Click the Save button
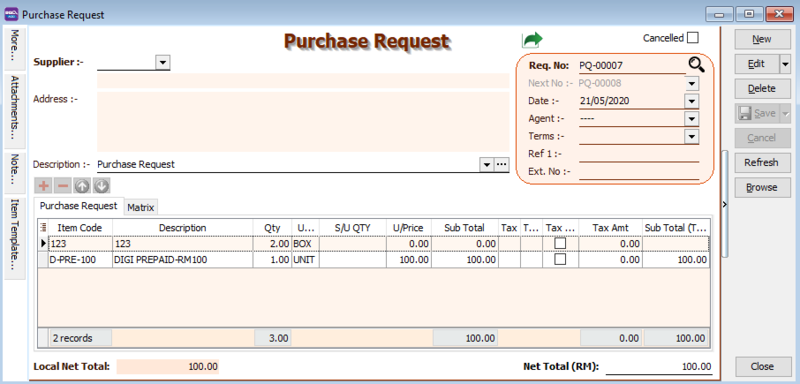Viewport: 800px width, 384px height. pyautogui.click(x=757, y=113)
